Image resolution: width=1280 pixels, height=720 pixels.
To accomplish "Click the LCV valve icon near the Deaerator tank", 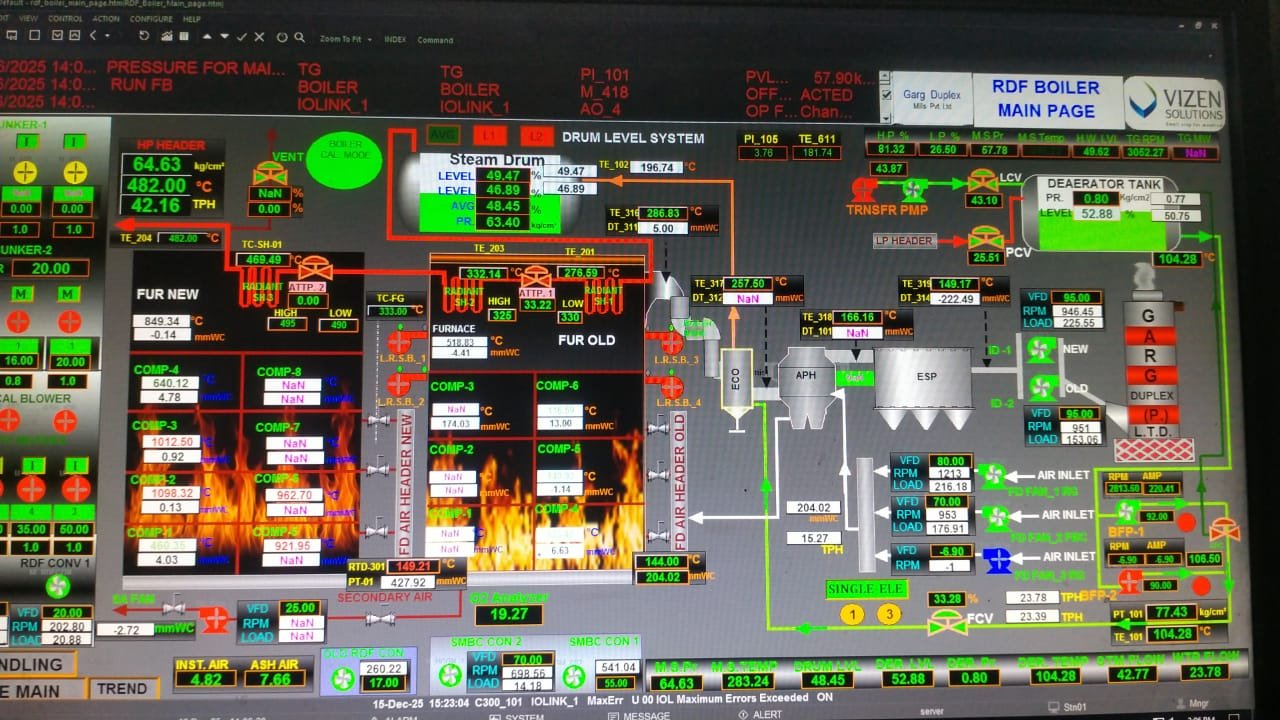I will coord(981,184).
